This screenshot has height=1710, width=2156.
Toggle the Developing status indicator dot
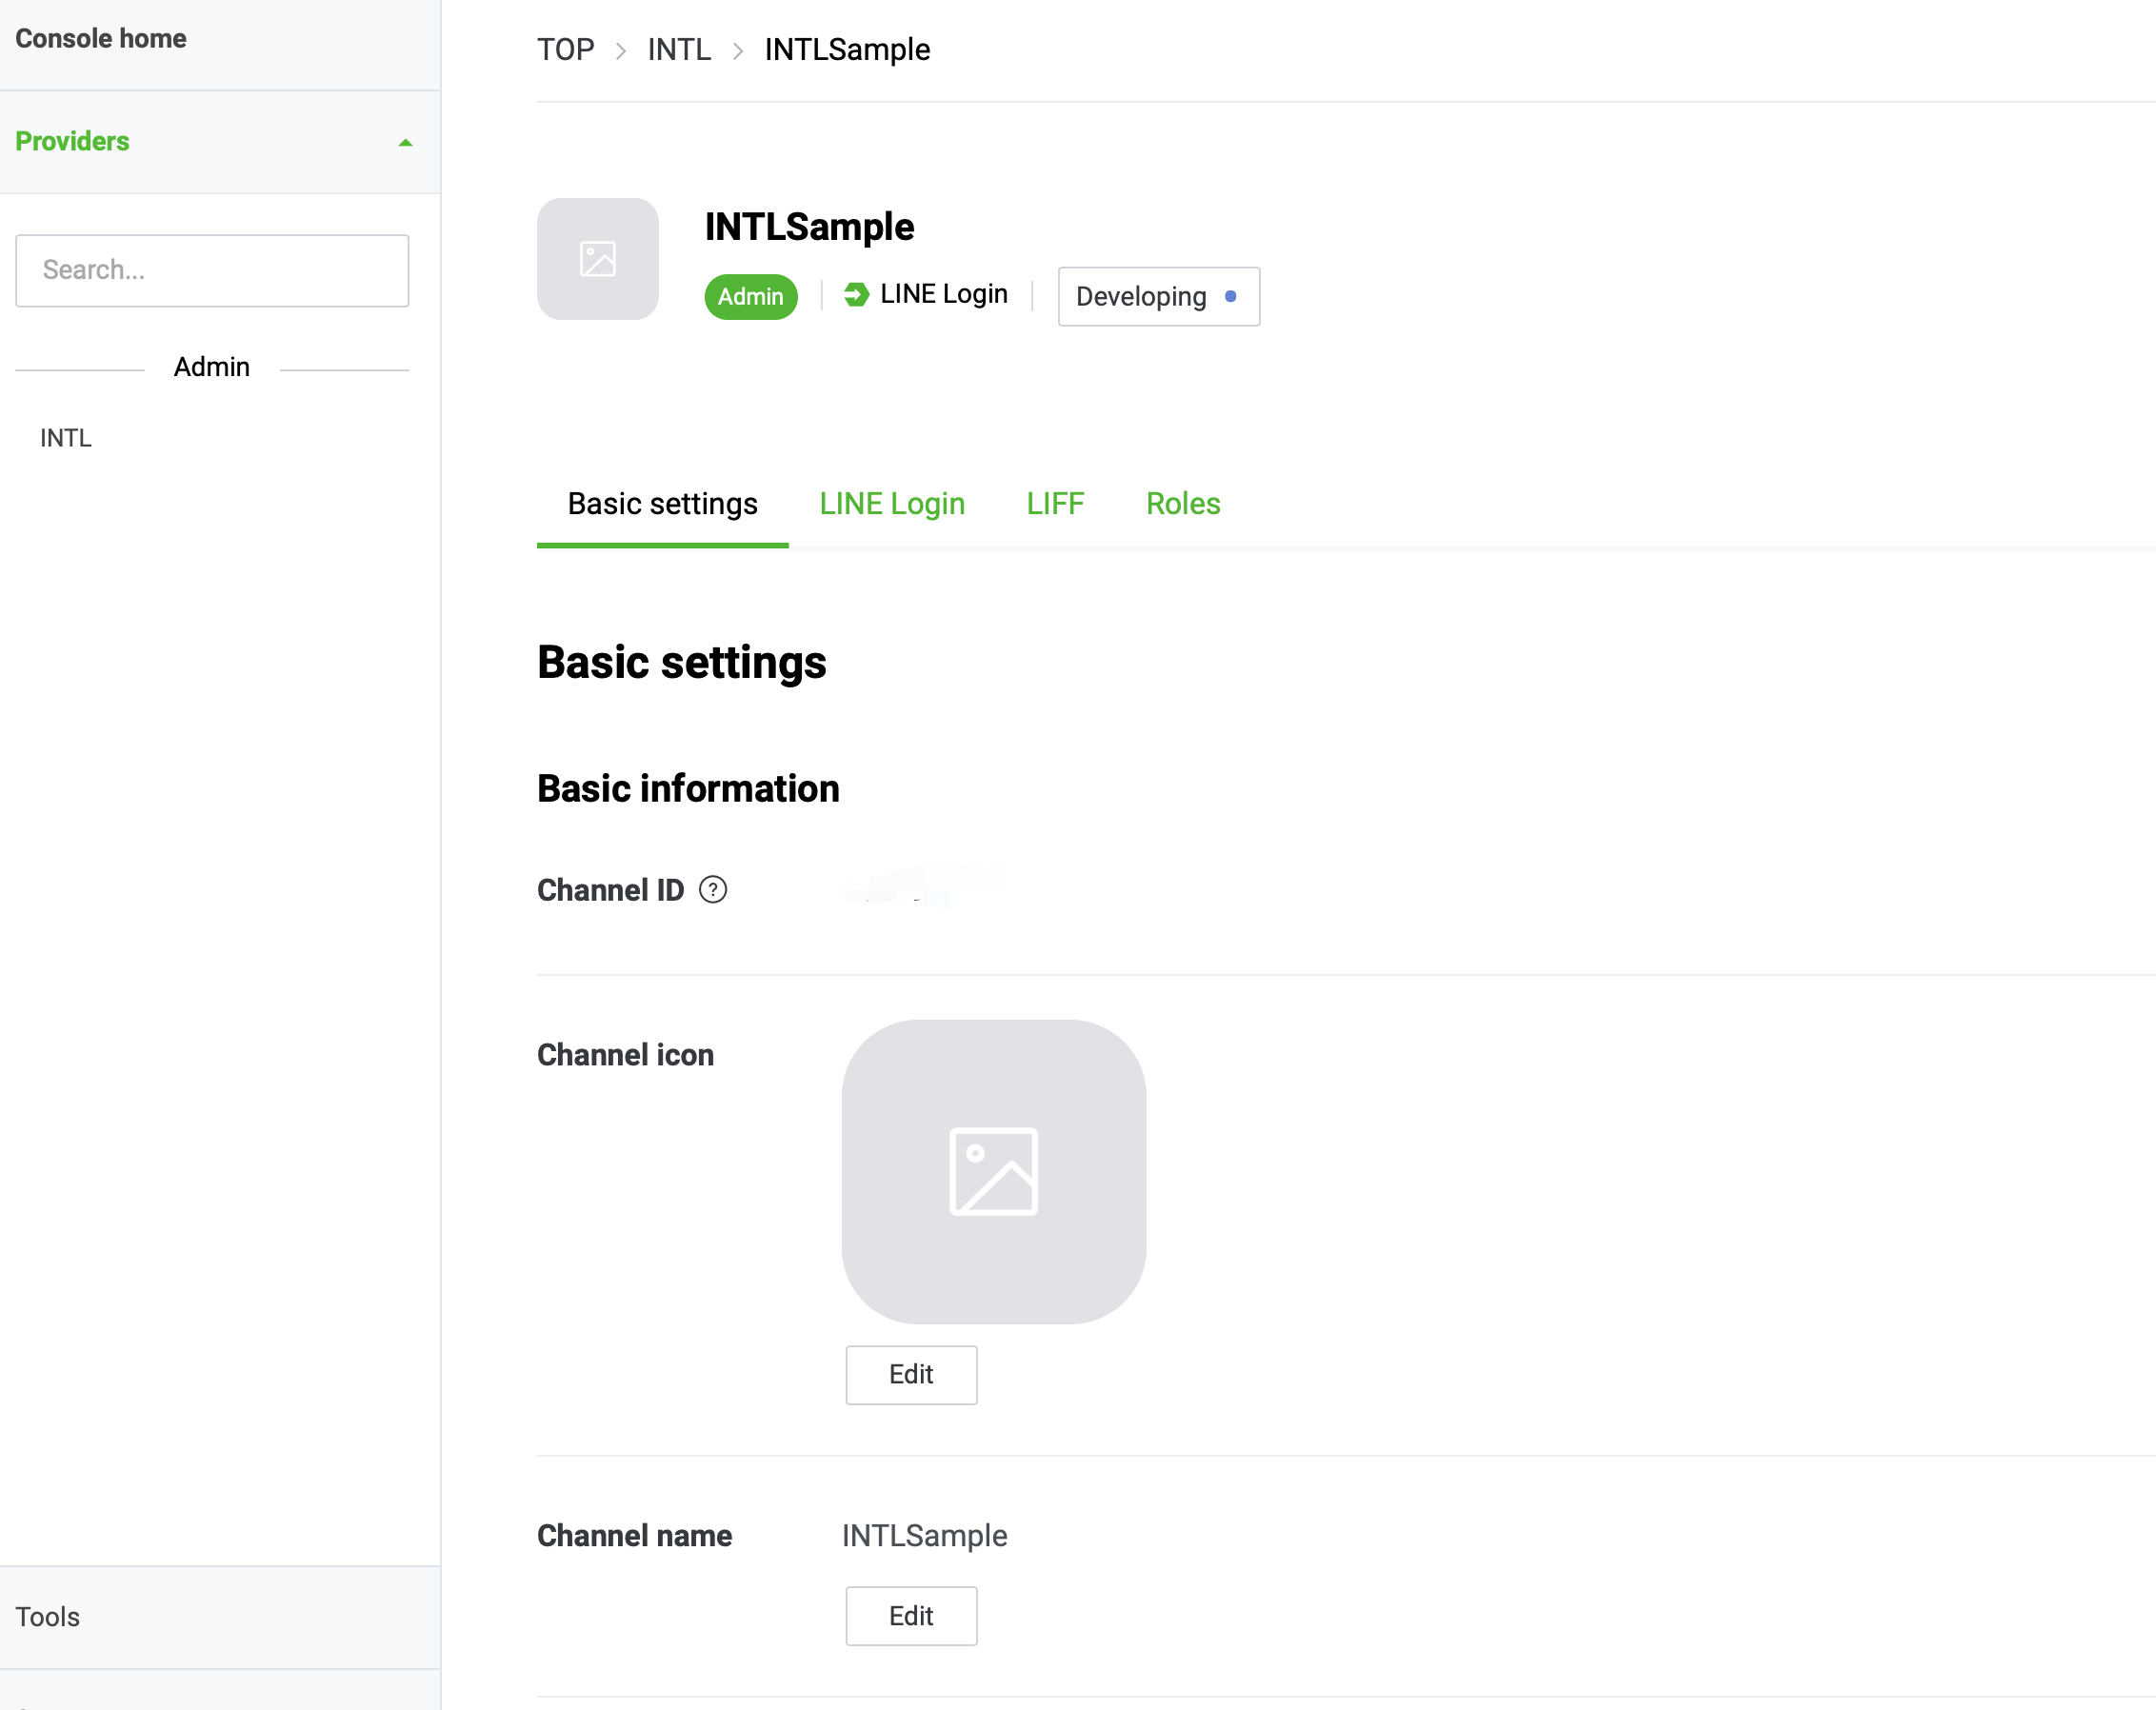(x=1230, y=298)
